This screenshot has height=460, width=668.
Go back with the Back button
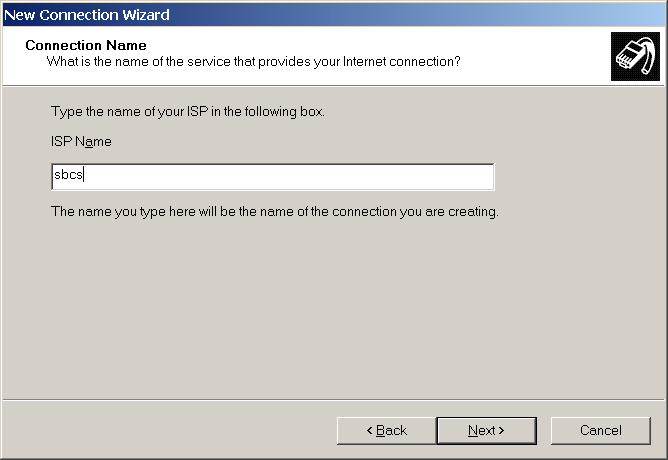click(386, 430)
